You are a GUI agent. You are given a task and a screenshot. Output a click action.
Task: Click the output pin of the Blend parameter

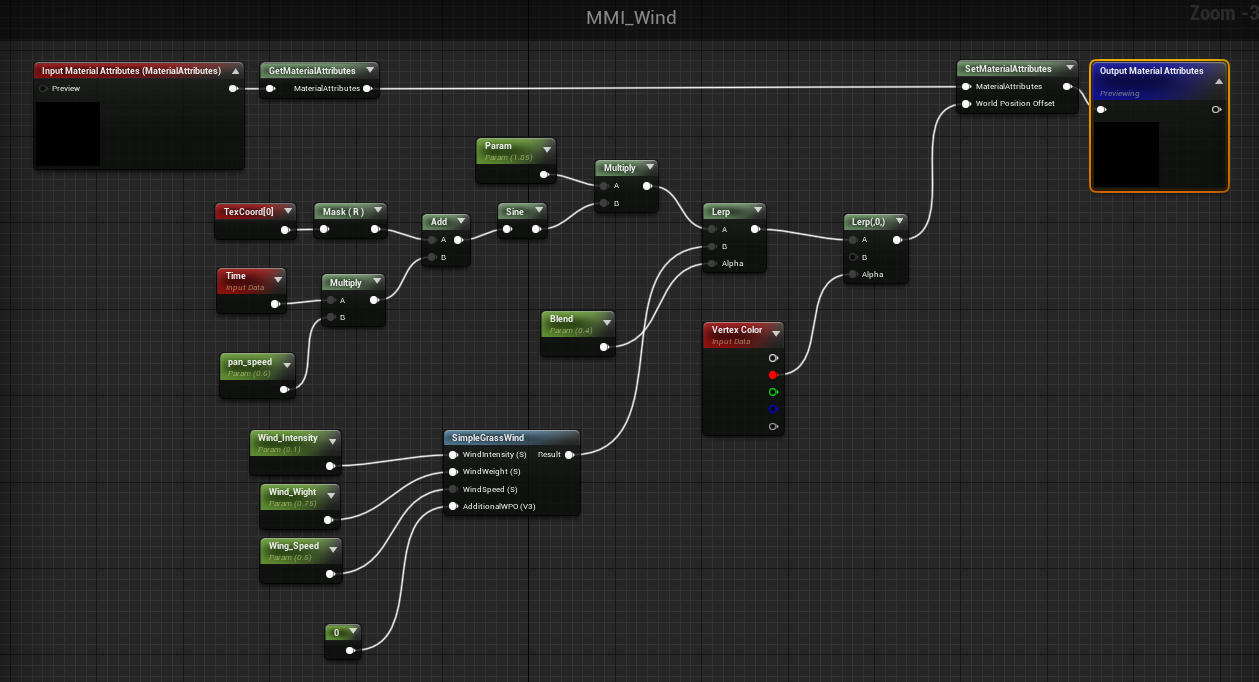click(604, 347)
